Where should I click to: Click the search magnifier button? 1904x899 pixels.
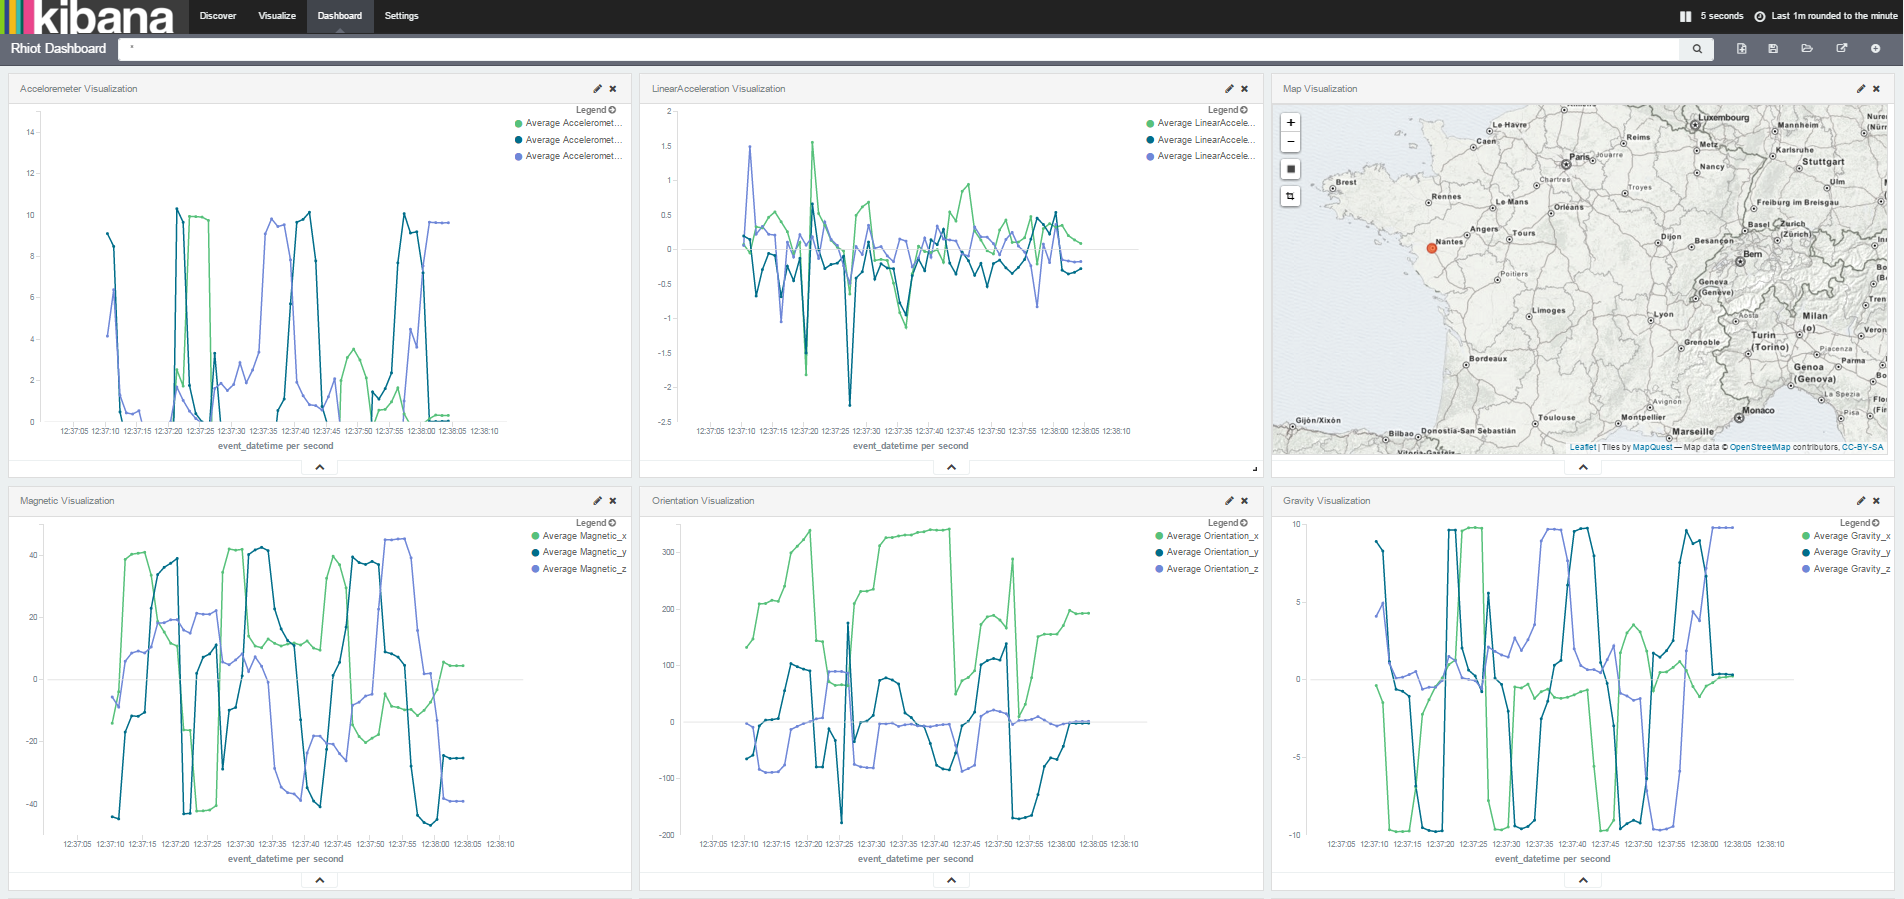coord(1697,49)
